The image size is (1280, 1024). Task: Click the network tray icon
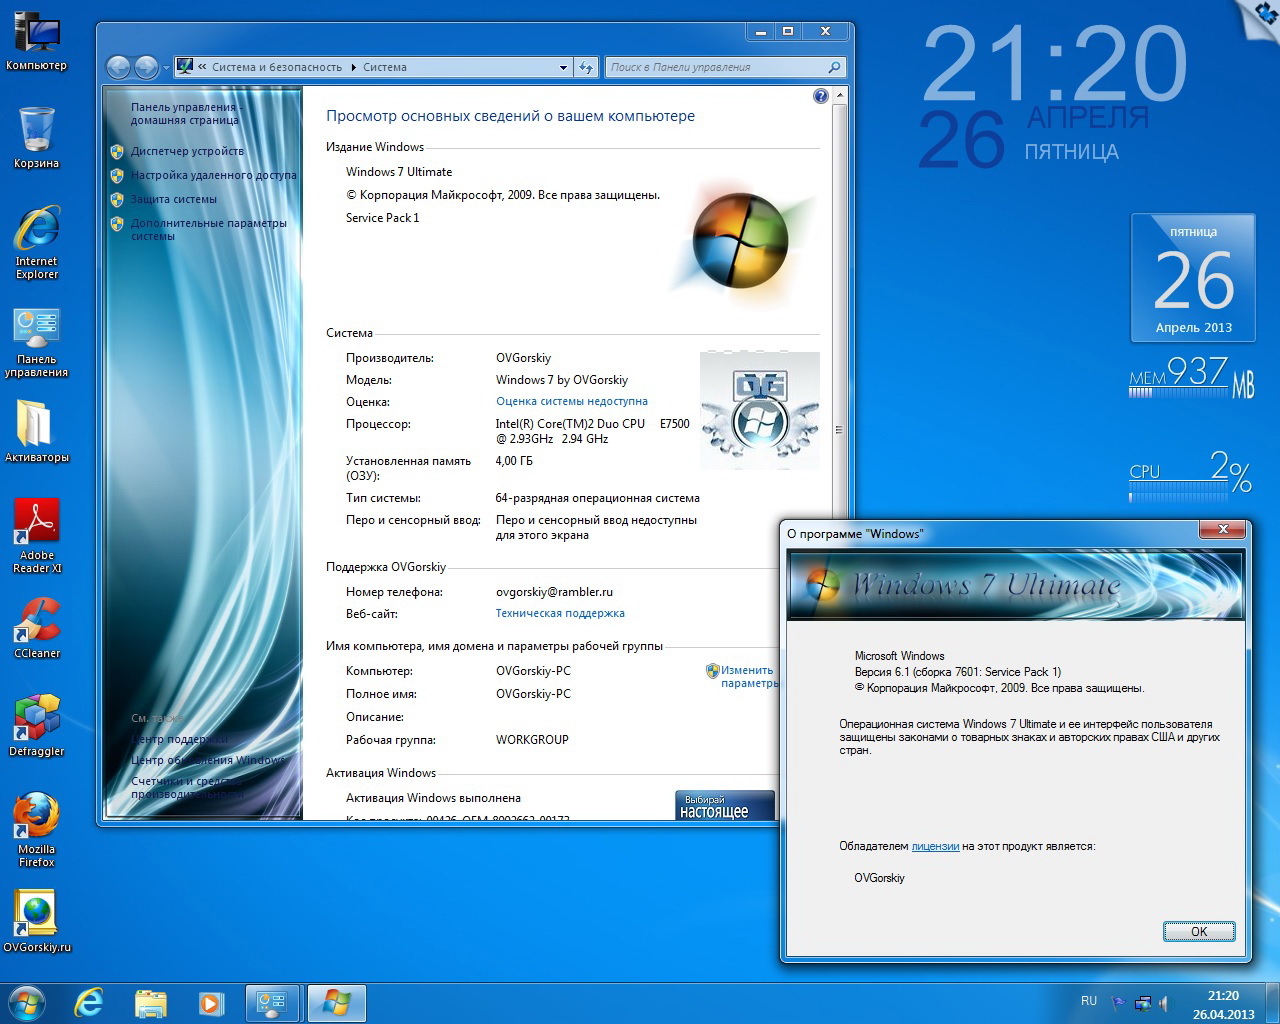pyautogui.click(x=1142, y=1003)
